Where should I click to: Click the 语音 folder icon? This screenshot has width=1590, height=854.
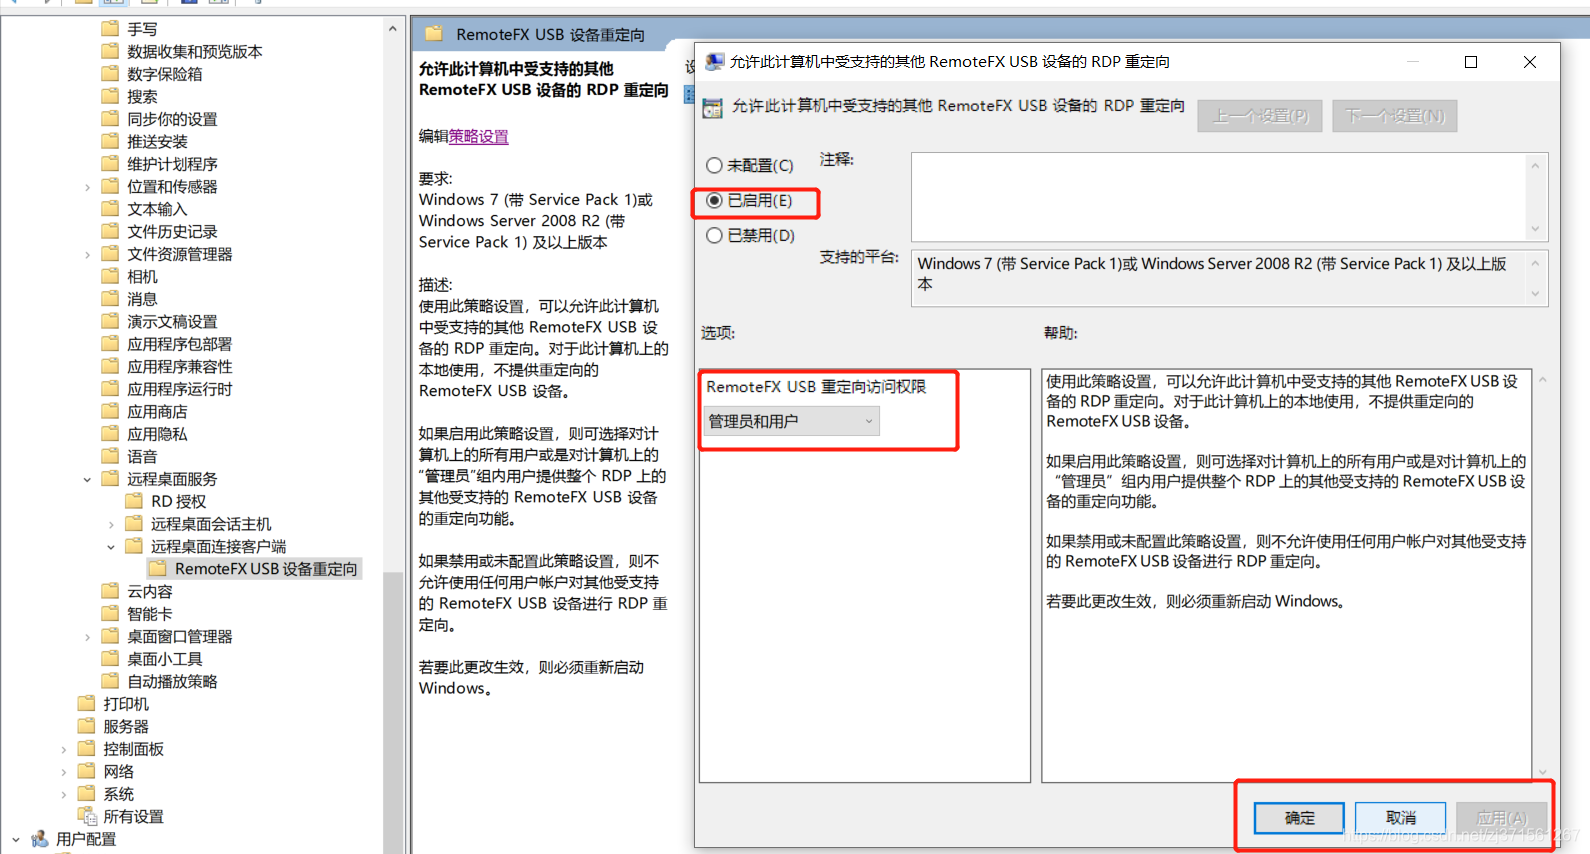pyautogui.click(x=110, y=456)
